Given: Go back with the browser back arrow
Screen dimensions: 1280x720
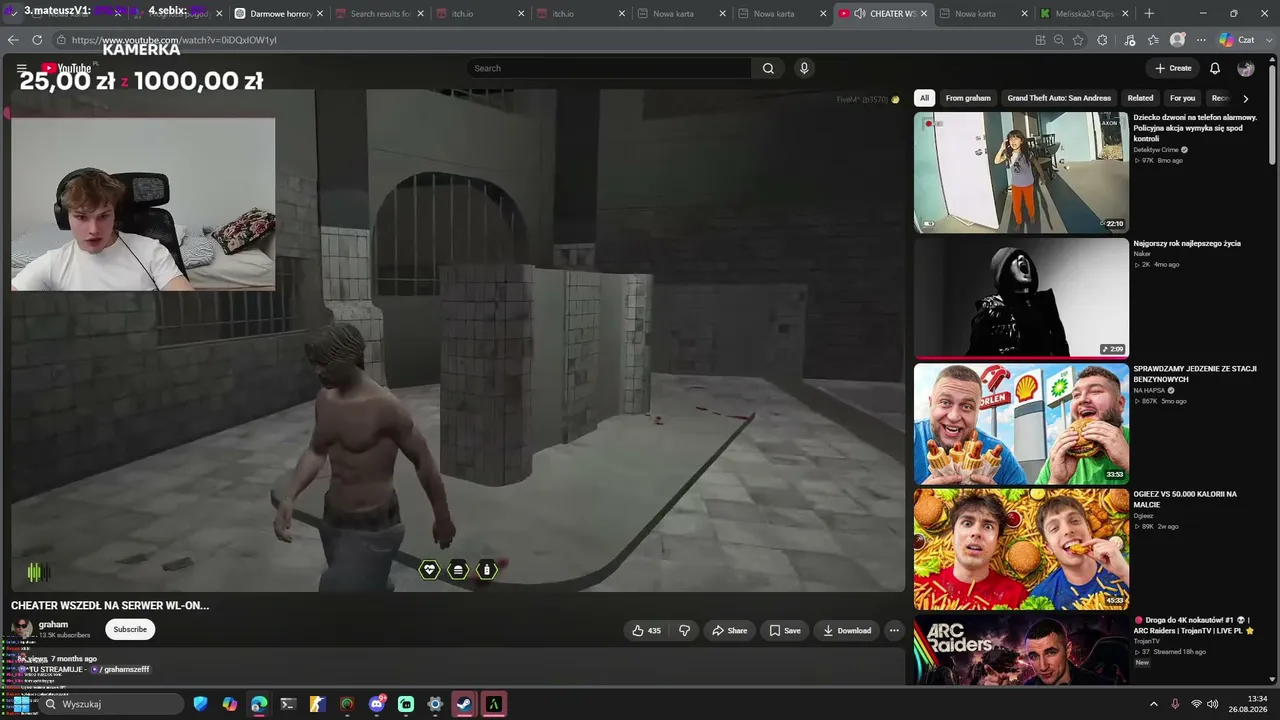Looking at the screenshot, I should [13, 40].
